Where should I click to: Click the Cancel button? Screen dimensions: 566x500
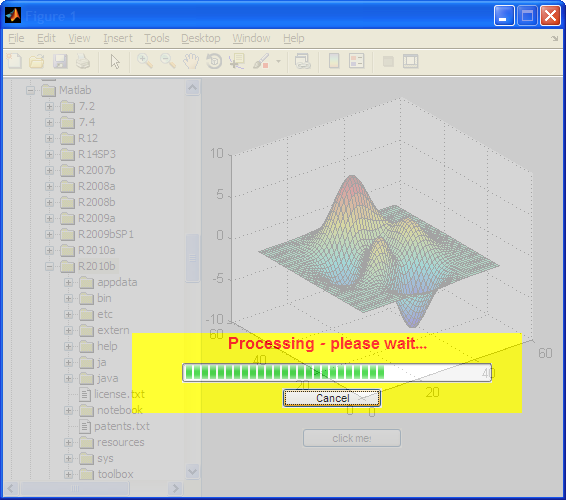332,398
